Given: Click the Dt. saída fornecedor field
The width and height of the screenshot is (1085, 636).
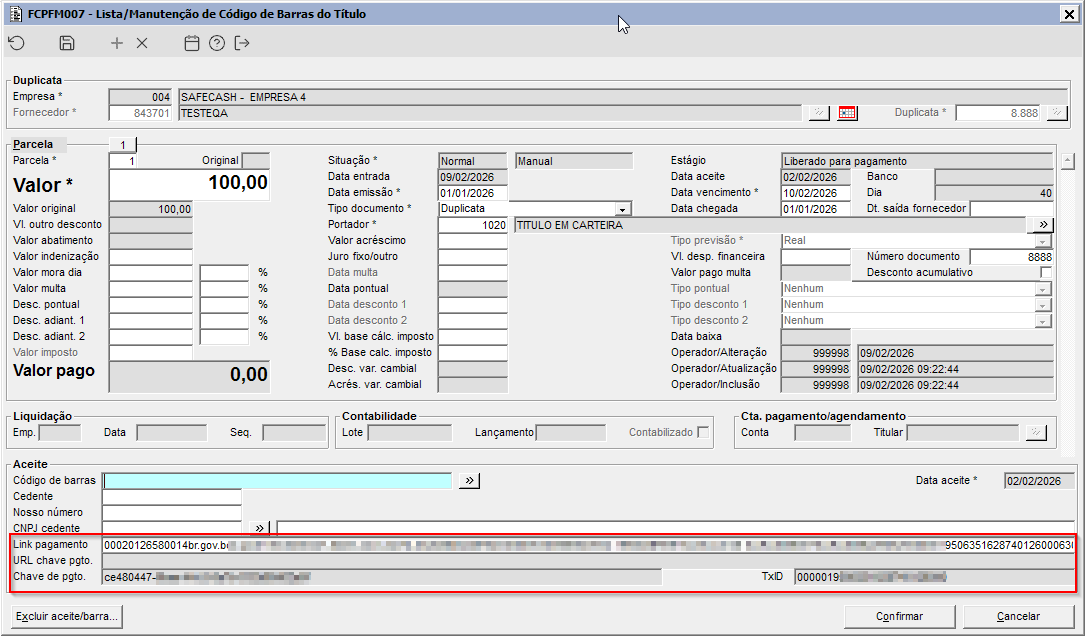Looking at the screenshot, I should tap(1012, 209).
